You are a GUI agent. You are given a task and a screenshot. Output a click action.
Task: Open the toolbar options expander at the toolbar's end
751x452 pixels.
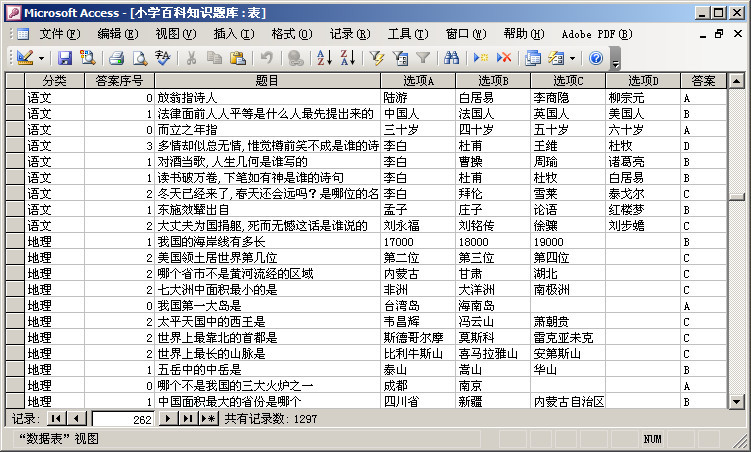[616, 58]
